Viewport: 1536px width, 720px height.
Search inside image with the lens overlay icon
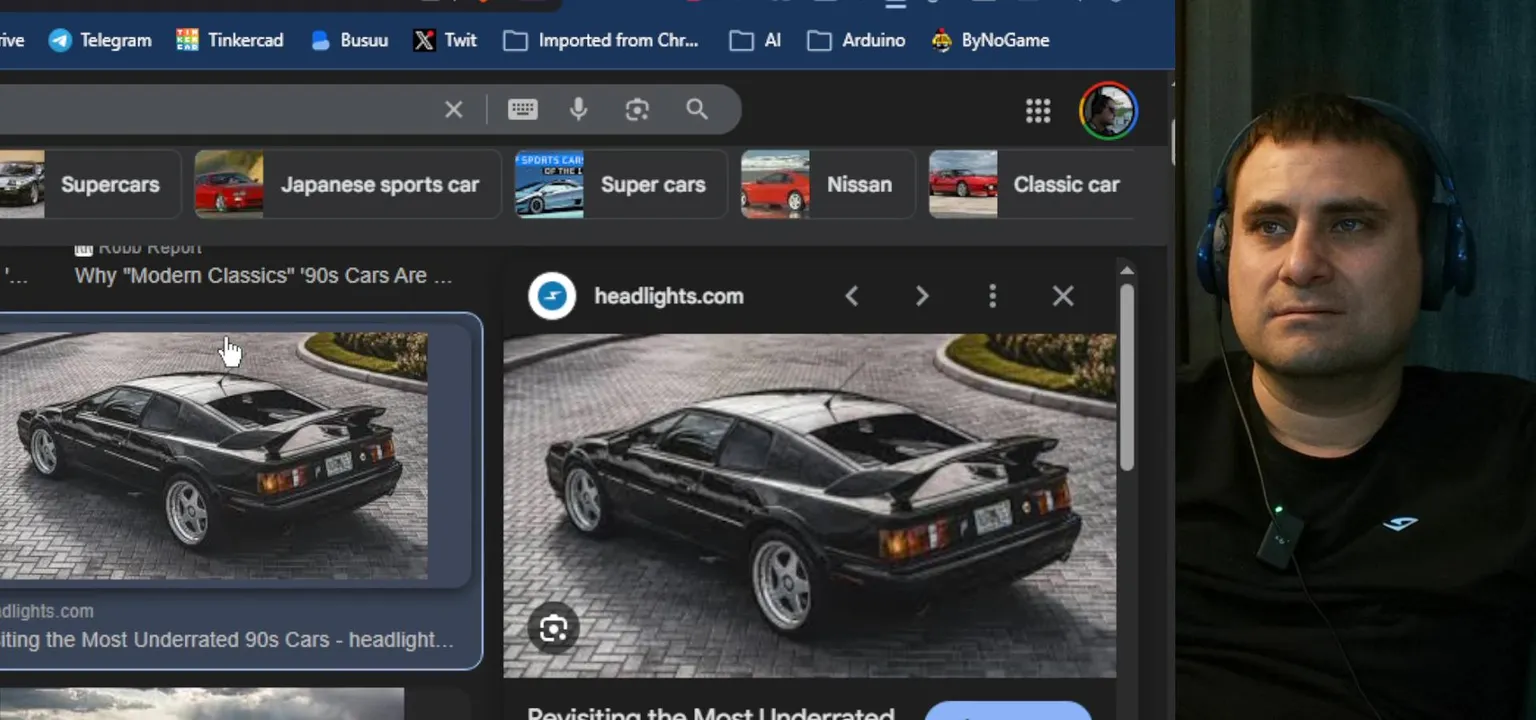click(x=553, y=628)
